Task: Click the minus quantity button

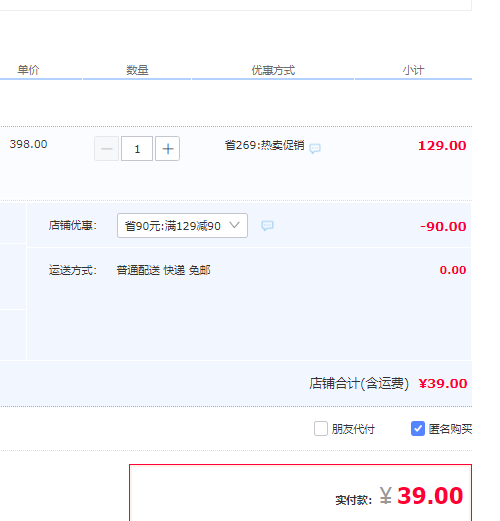Action: tap(107, 149)
